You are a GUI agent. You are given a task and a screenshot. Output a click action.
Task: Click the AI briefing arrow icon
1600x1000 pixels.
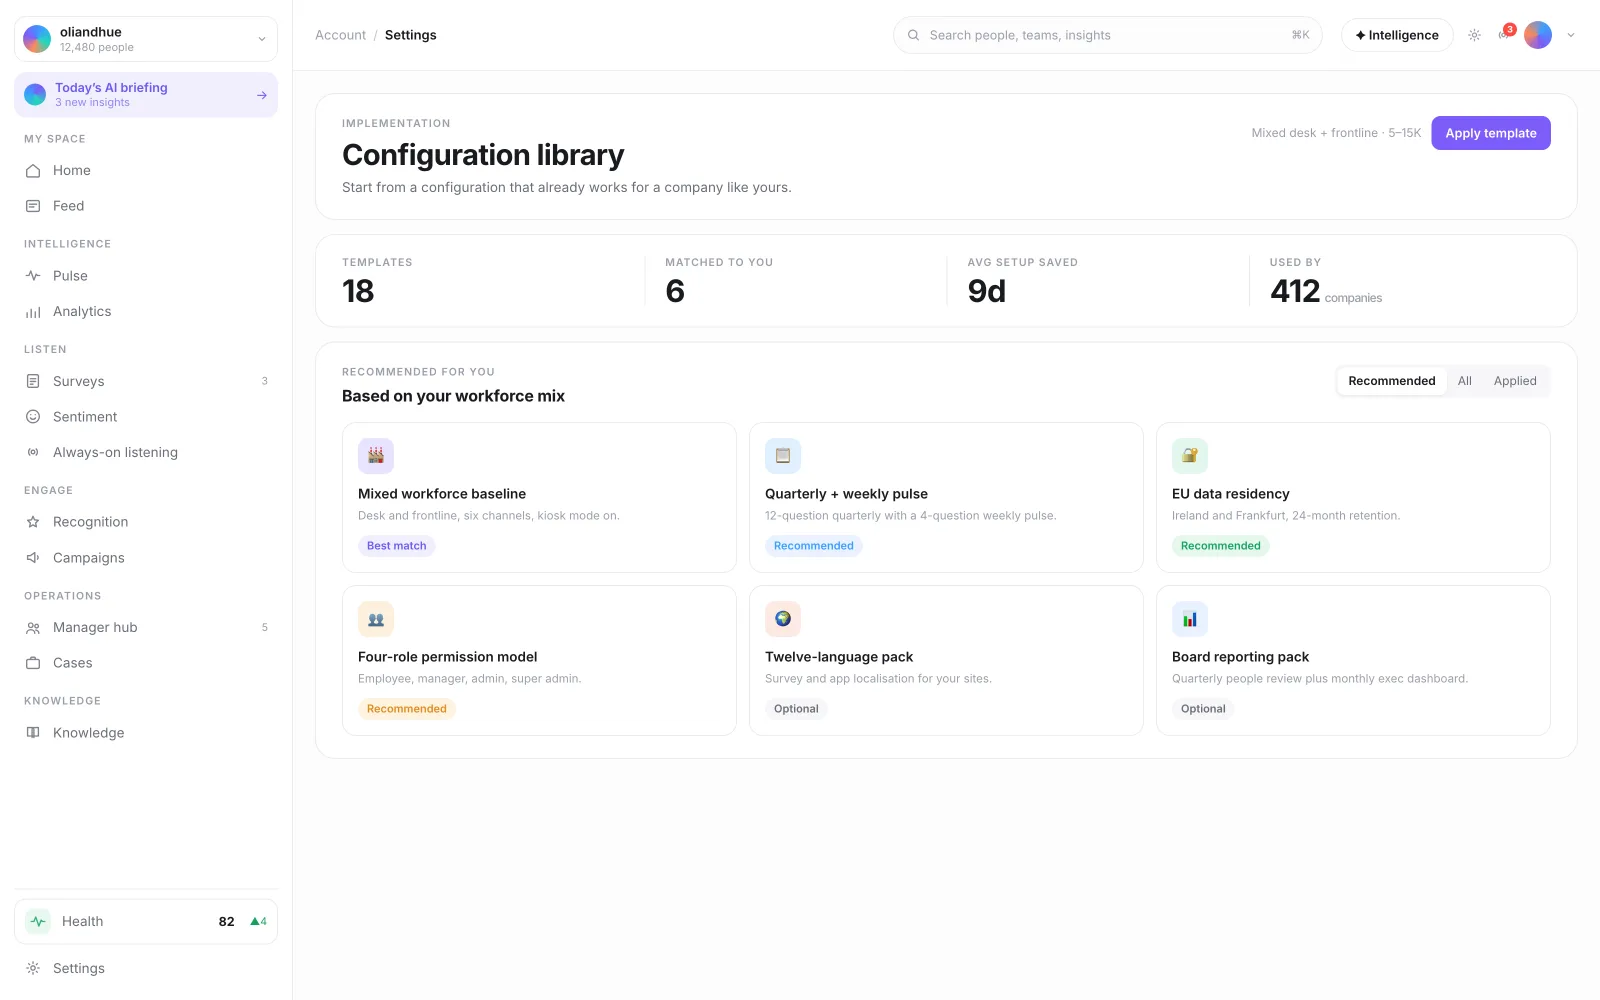pyautogui.click(x=262, y=95)
